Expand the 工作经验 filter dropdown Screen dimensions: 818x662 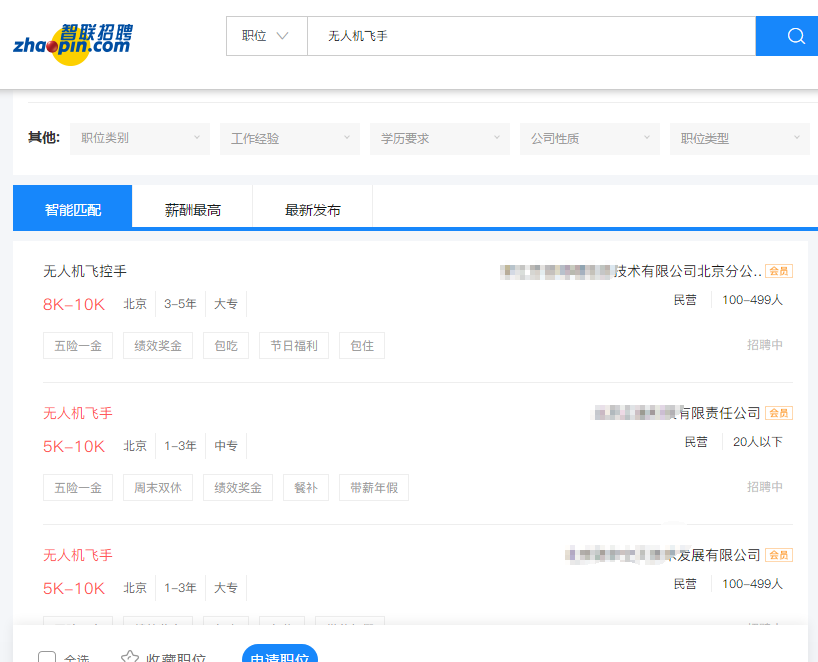point(290,139)
